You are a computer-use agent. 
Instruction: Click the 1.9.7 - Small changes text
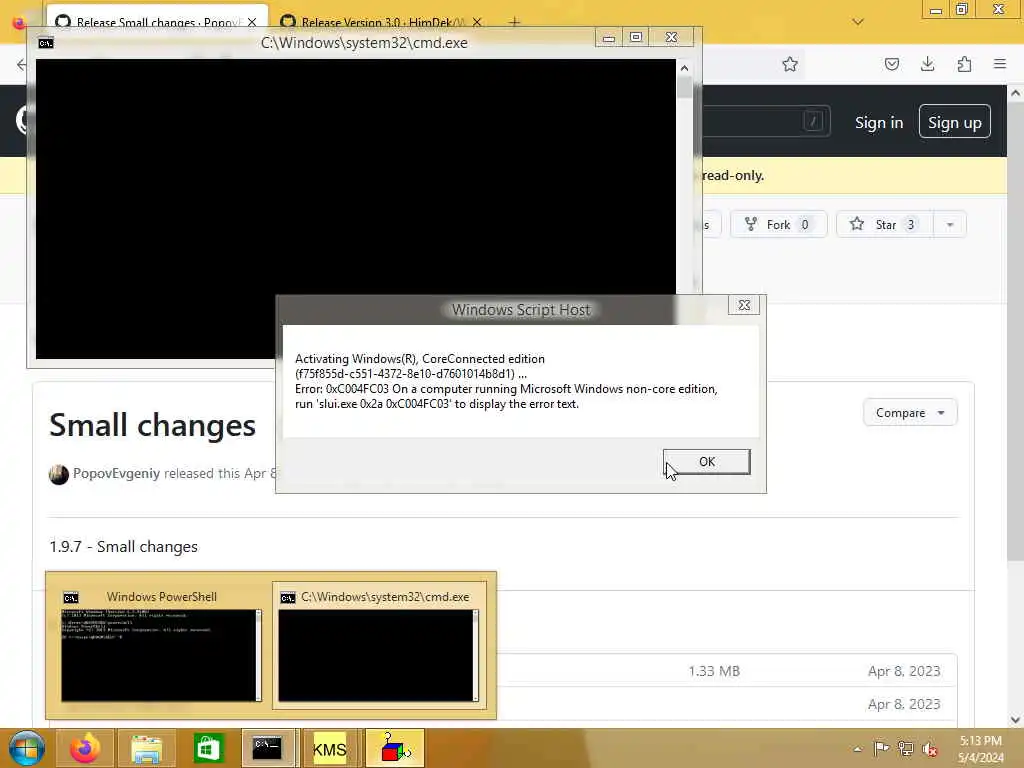pos(123,547)
